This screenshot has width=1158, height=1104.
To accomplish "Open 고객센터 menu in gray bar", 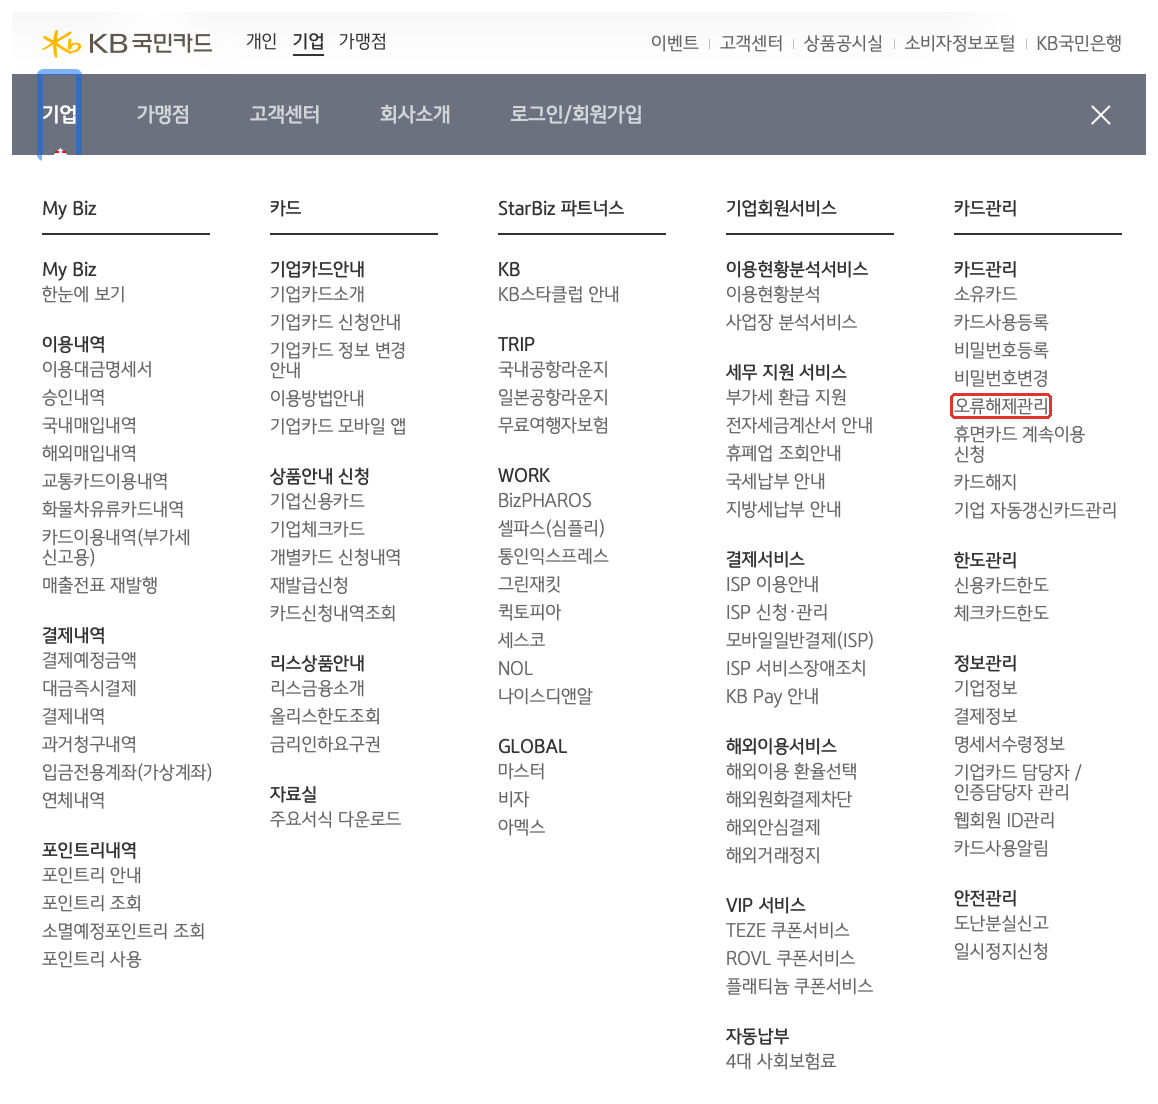I will 284,114.
